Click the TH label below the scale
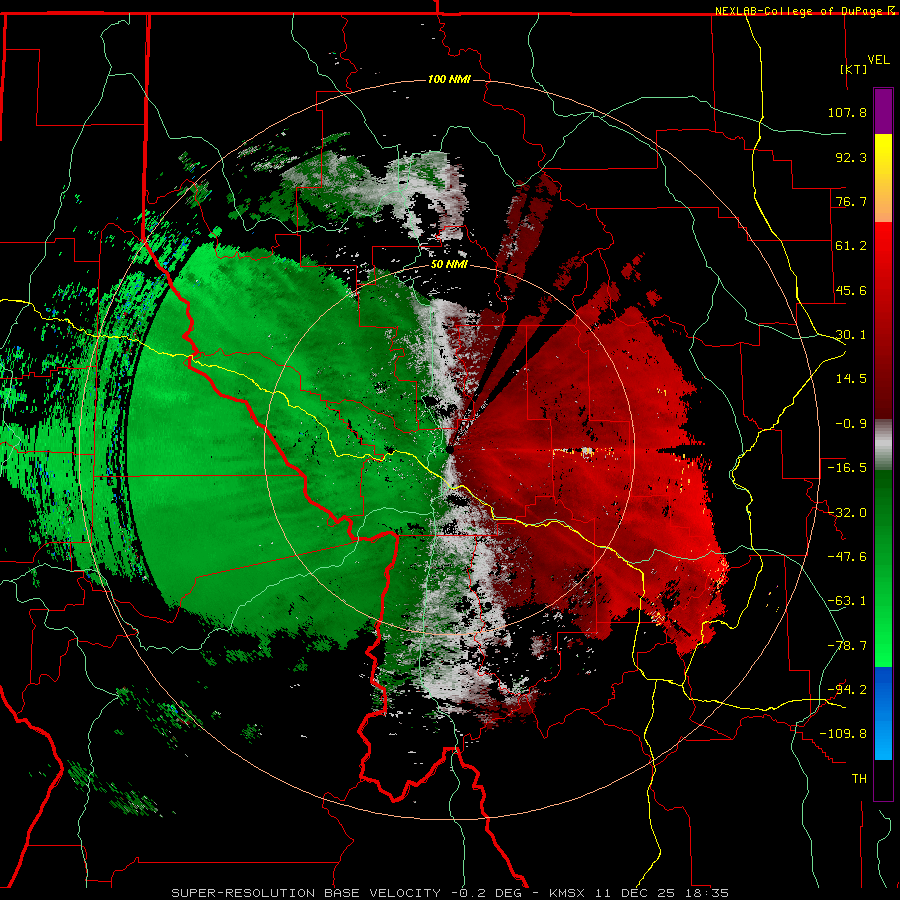Image resolution: width=900 pixels, height=900 pixels. click(x=859, y=778)
